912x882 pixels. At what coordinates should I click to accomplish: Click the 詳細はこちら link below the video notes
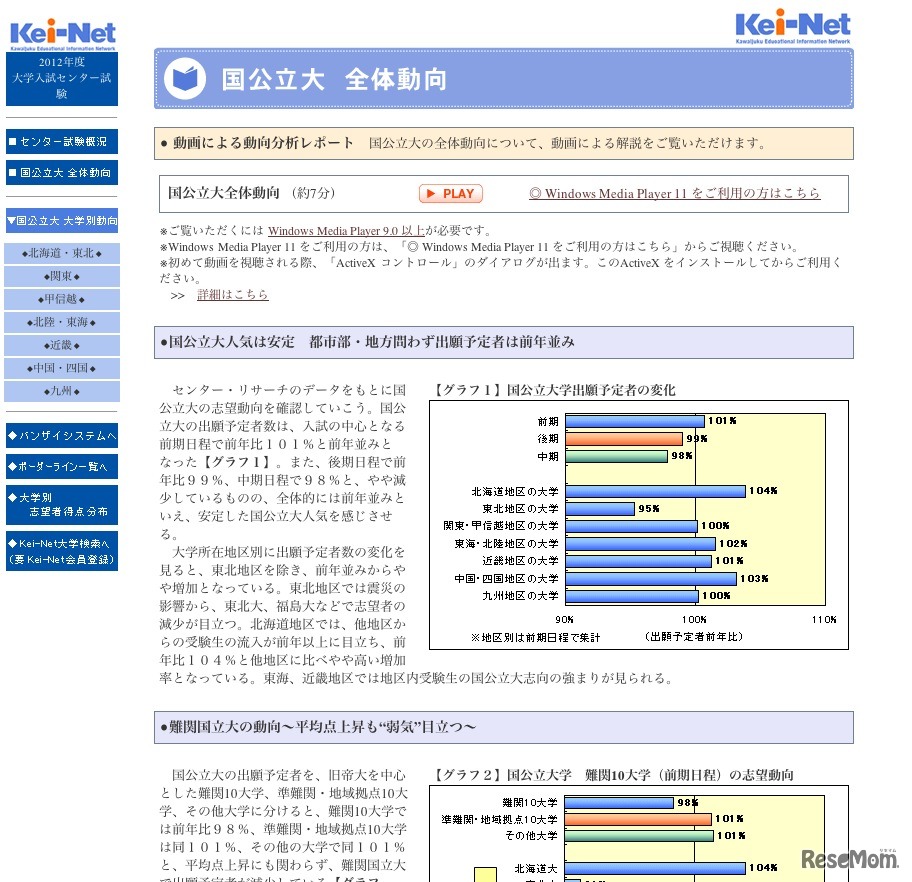pyautogui.click(x=233, y=295)
